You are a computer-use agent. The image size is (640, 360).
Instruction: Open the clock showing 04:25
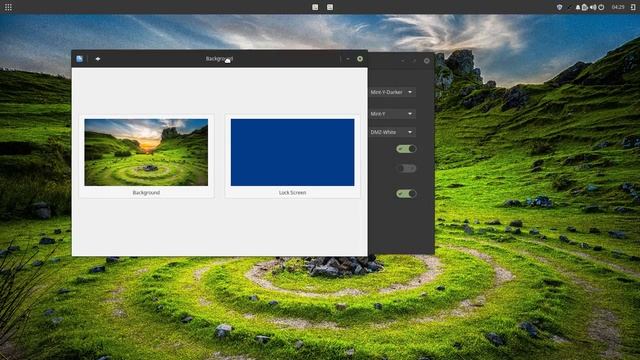tap(618, 7)
